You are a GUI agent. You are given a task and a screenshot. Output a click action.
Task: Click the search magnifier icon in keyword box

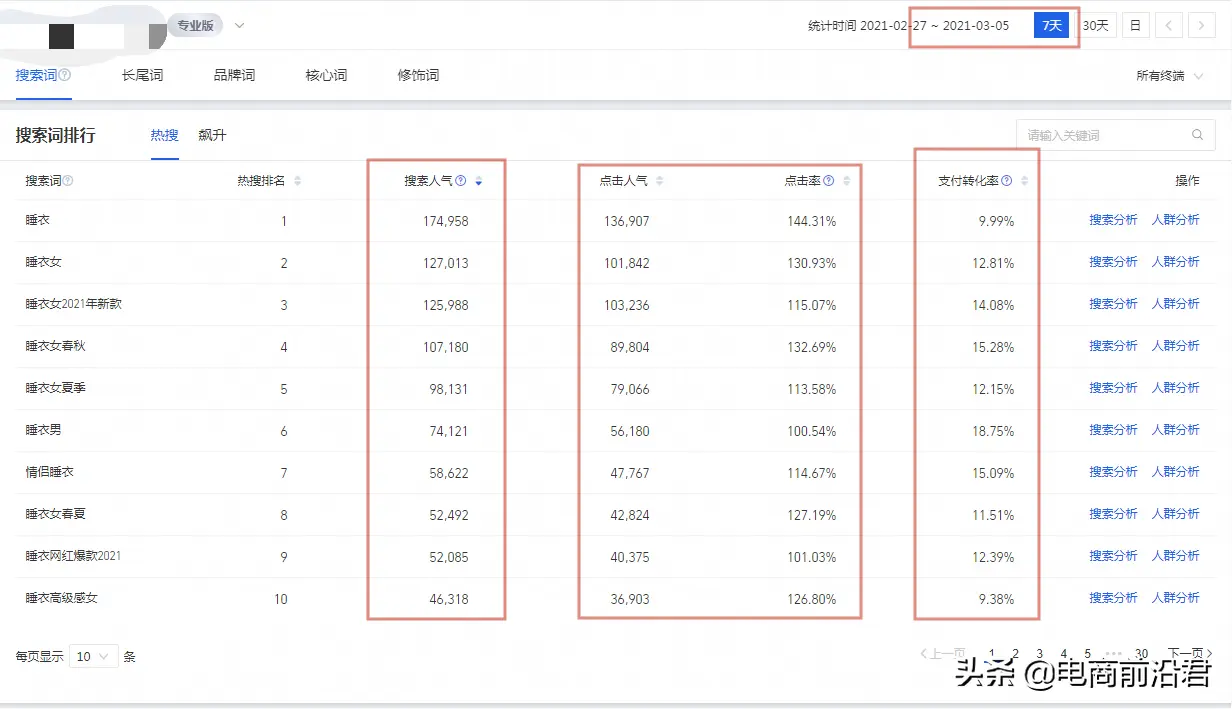(1197, 135)
